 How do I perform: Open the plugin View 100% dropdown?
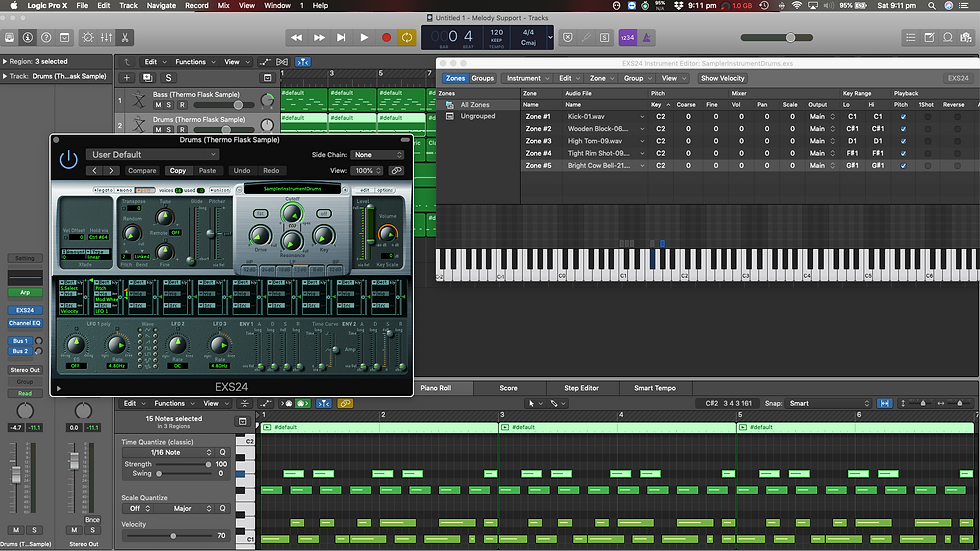pos(367,171)
